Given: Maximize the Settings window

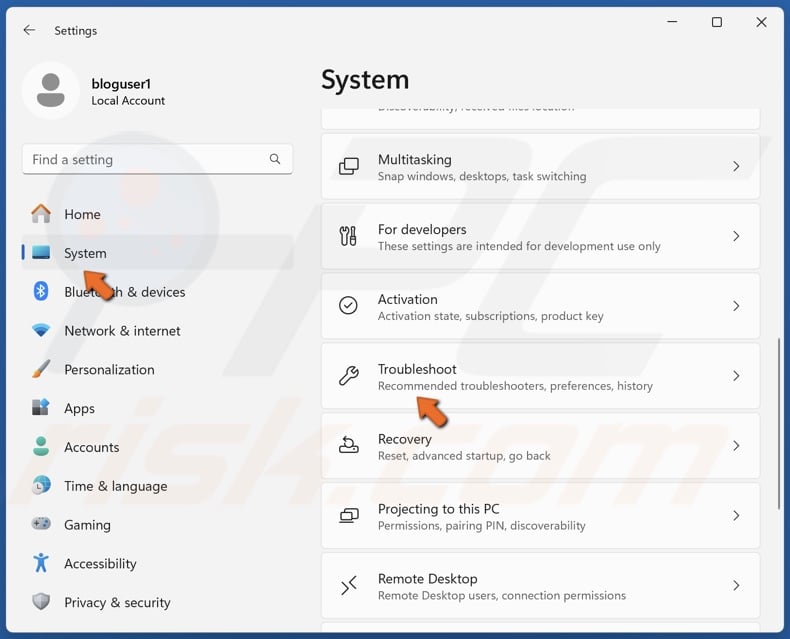Looking at the screenshot, I should coord(716,22).
